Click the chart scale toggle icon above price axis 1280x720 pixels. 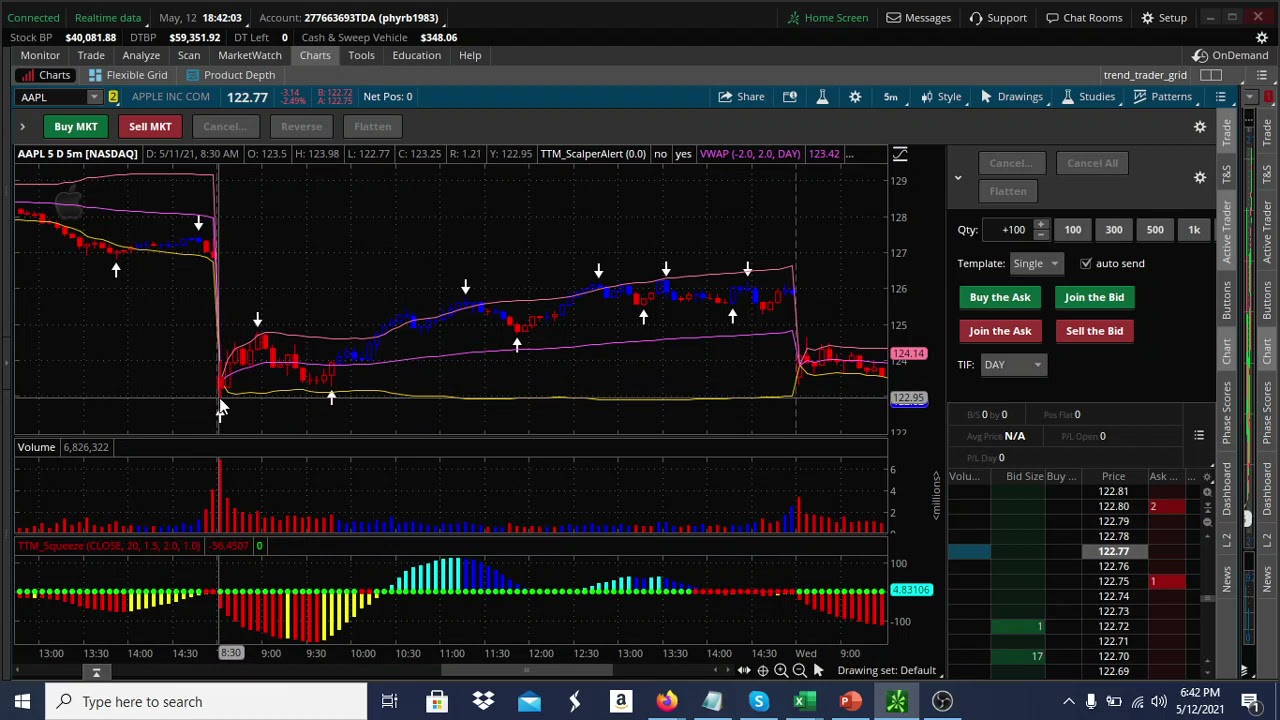900,154
